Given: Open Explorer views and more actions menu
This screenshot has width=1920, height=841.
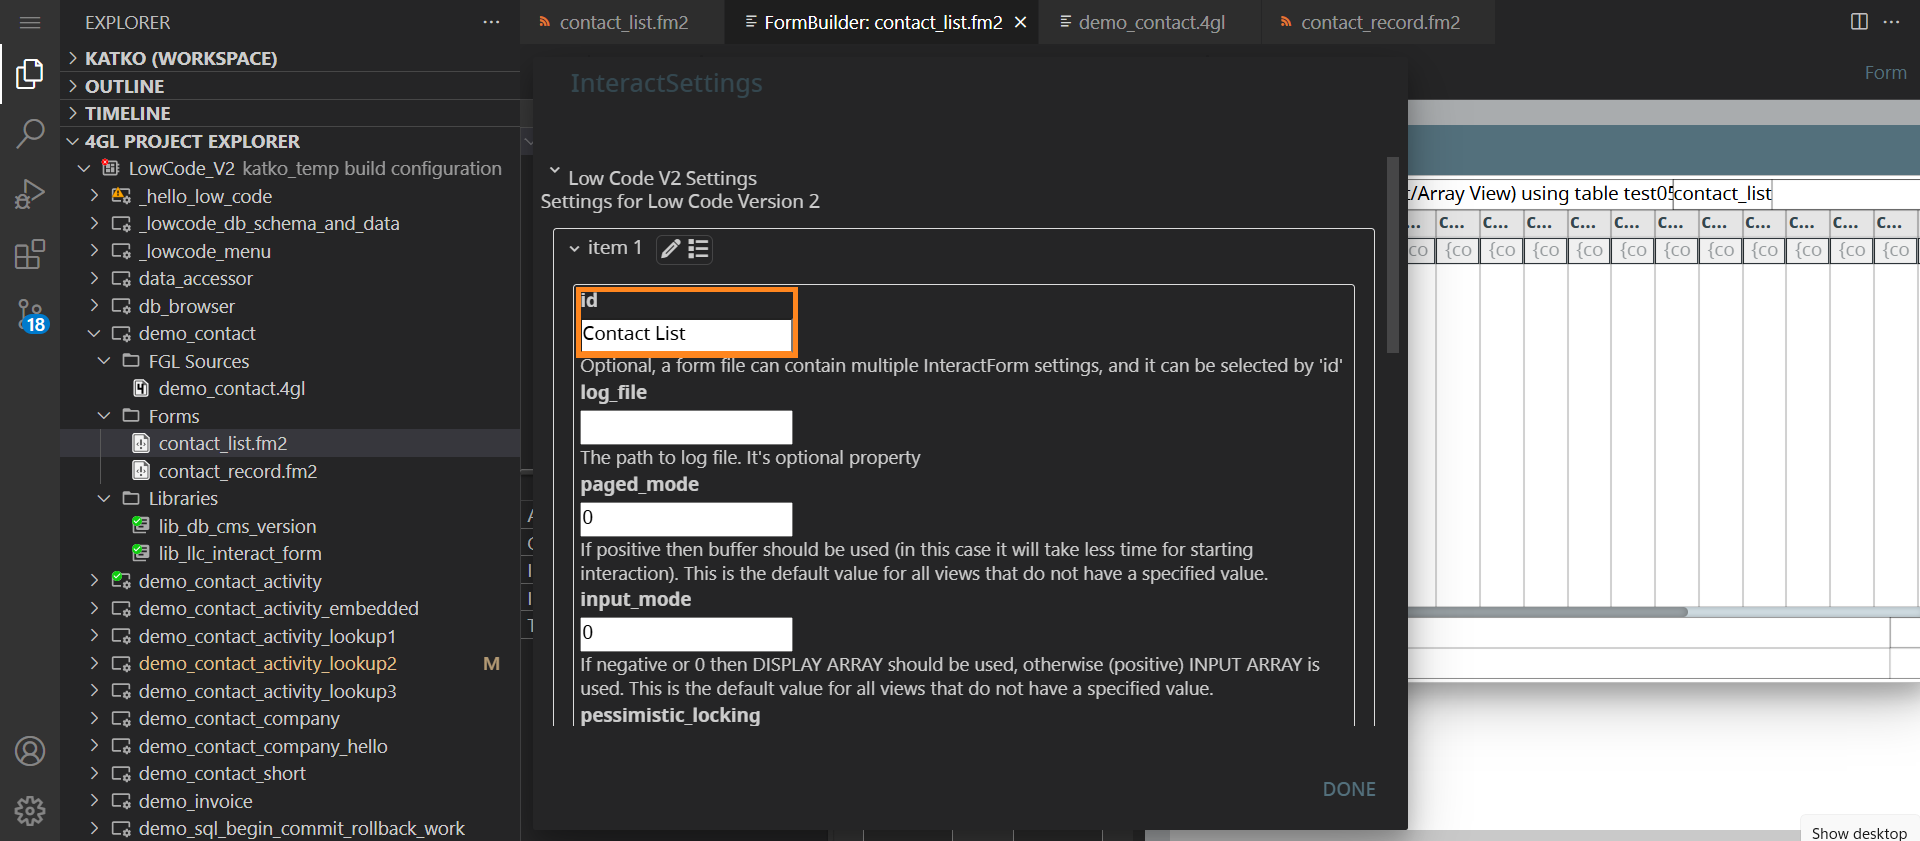Looking at the screenshot, I should (x=491, y=22).
